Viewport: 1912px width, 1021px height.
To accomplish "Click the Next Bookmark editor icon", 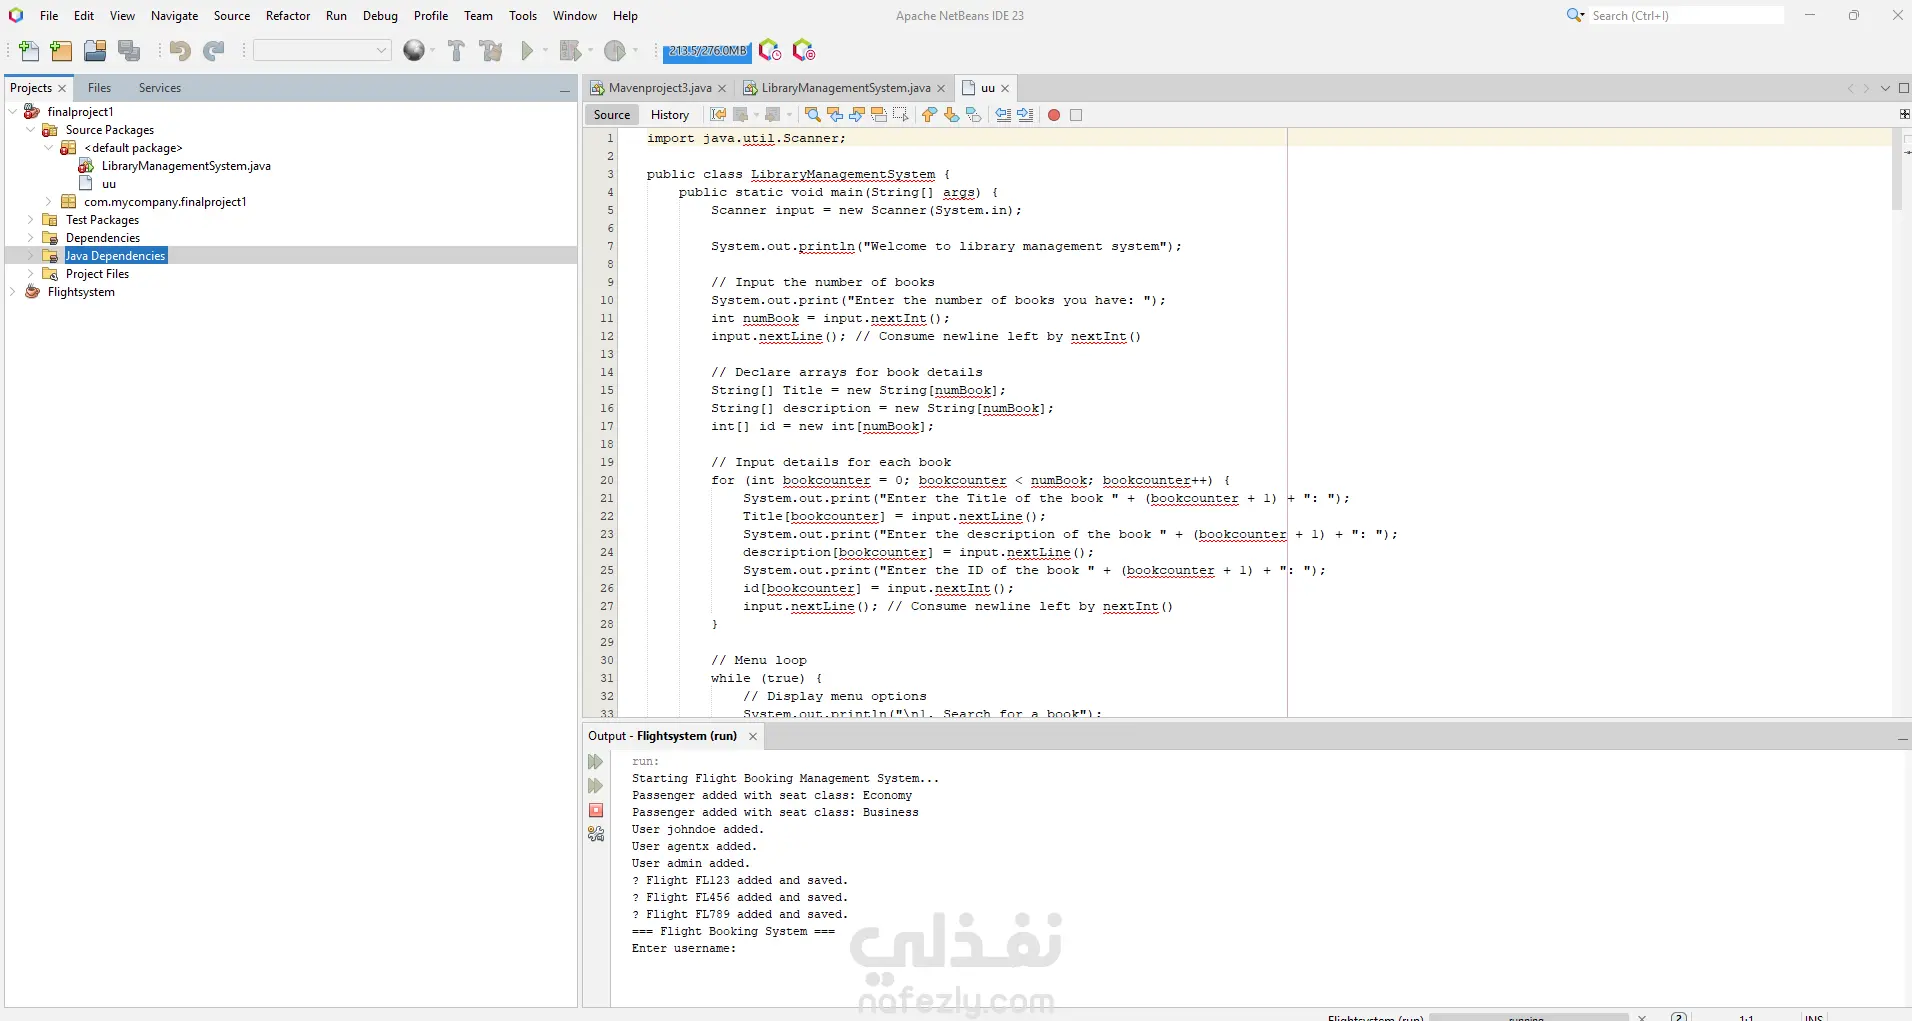I will coord(951,115).
